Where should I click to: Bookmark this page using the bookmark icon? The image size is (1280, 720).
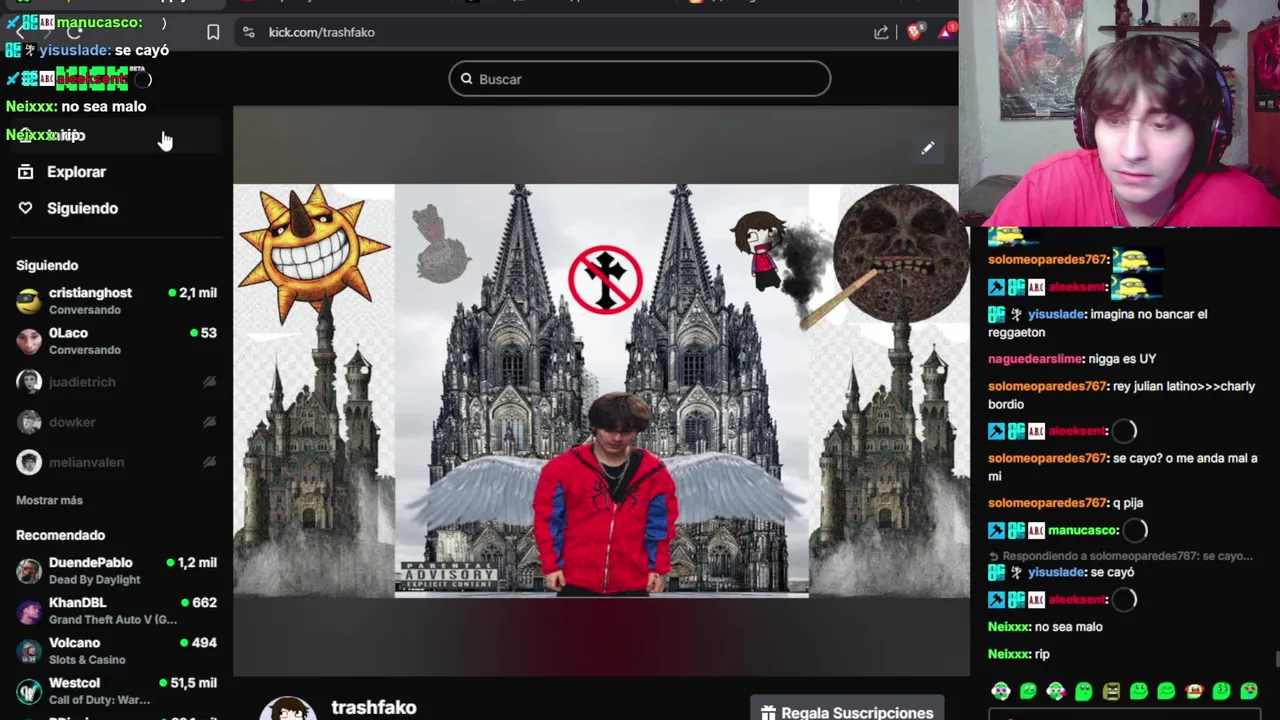coord(213,32)
